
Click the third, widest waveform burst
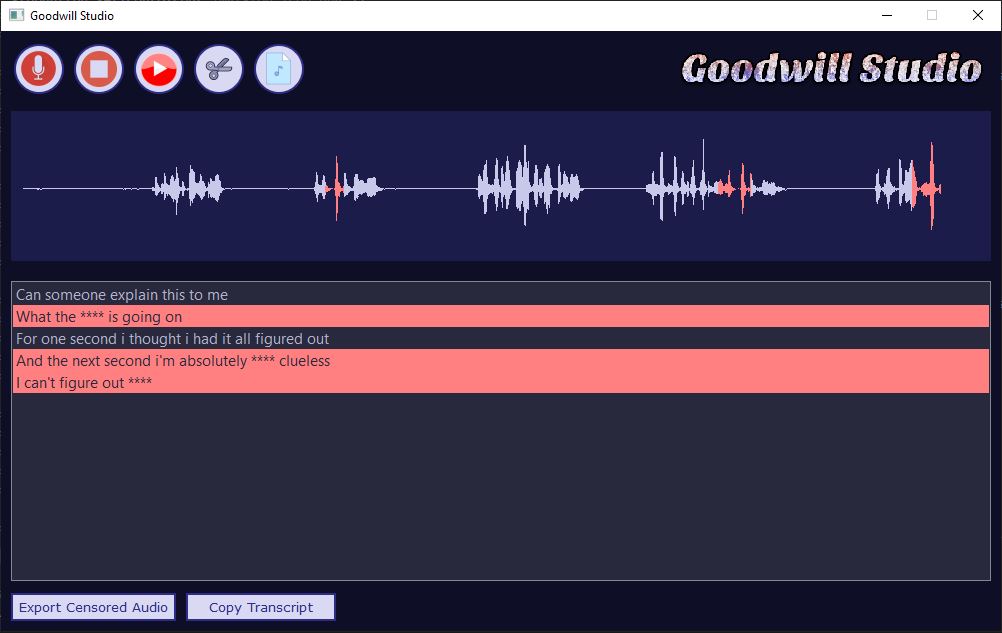[x=529, y=187]
